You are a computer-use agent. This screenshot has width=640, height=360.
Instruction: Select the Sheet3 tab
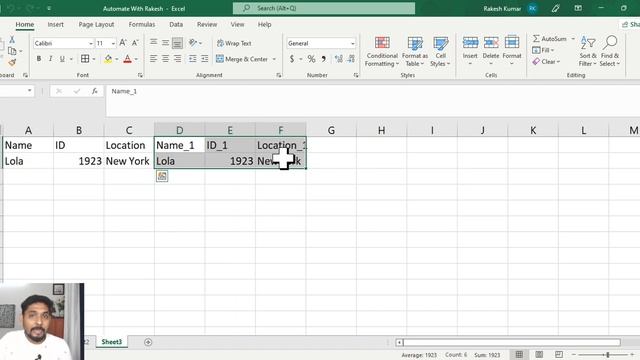pyautogui.click(x=112, y=342)
